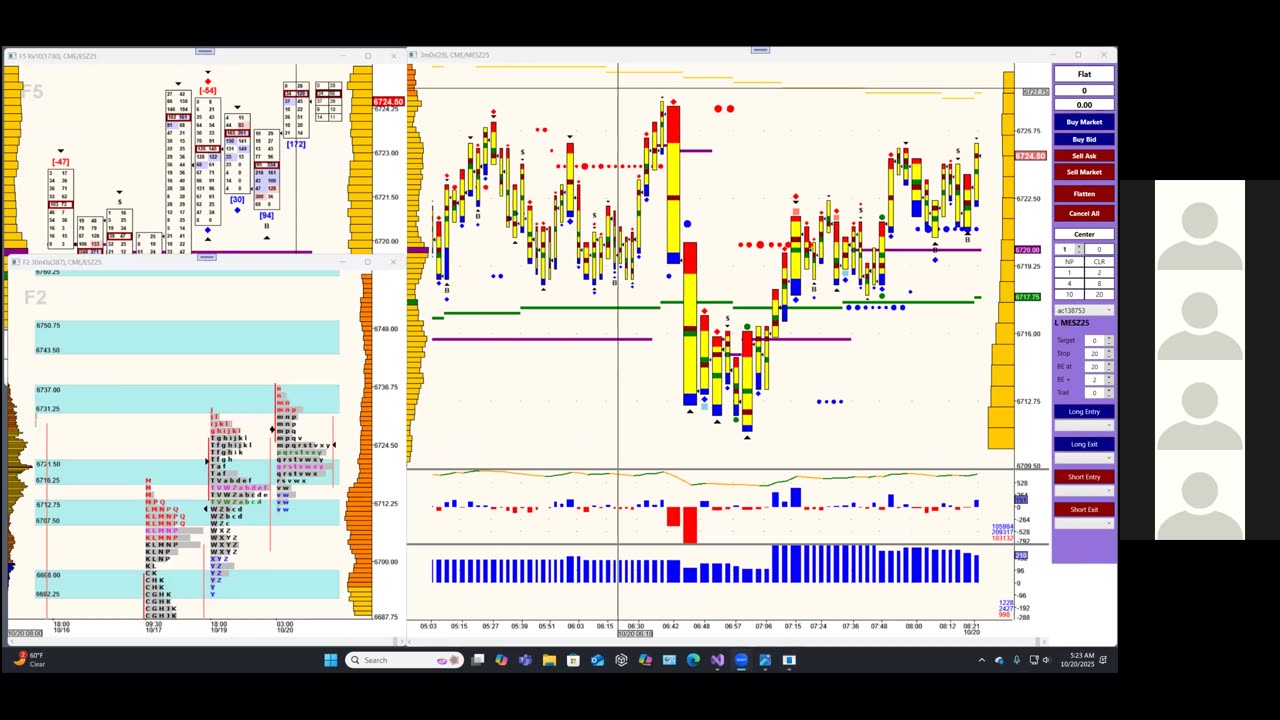Screen dimensions: 1280x720
Task: Click the Center button in order panel
Action: (x=1084, y=234)
